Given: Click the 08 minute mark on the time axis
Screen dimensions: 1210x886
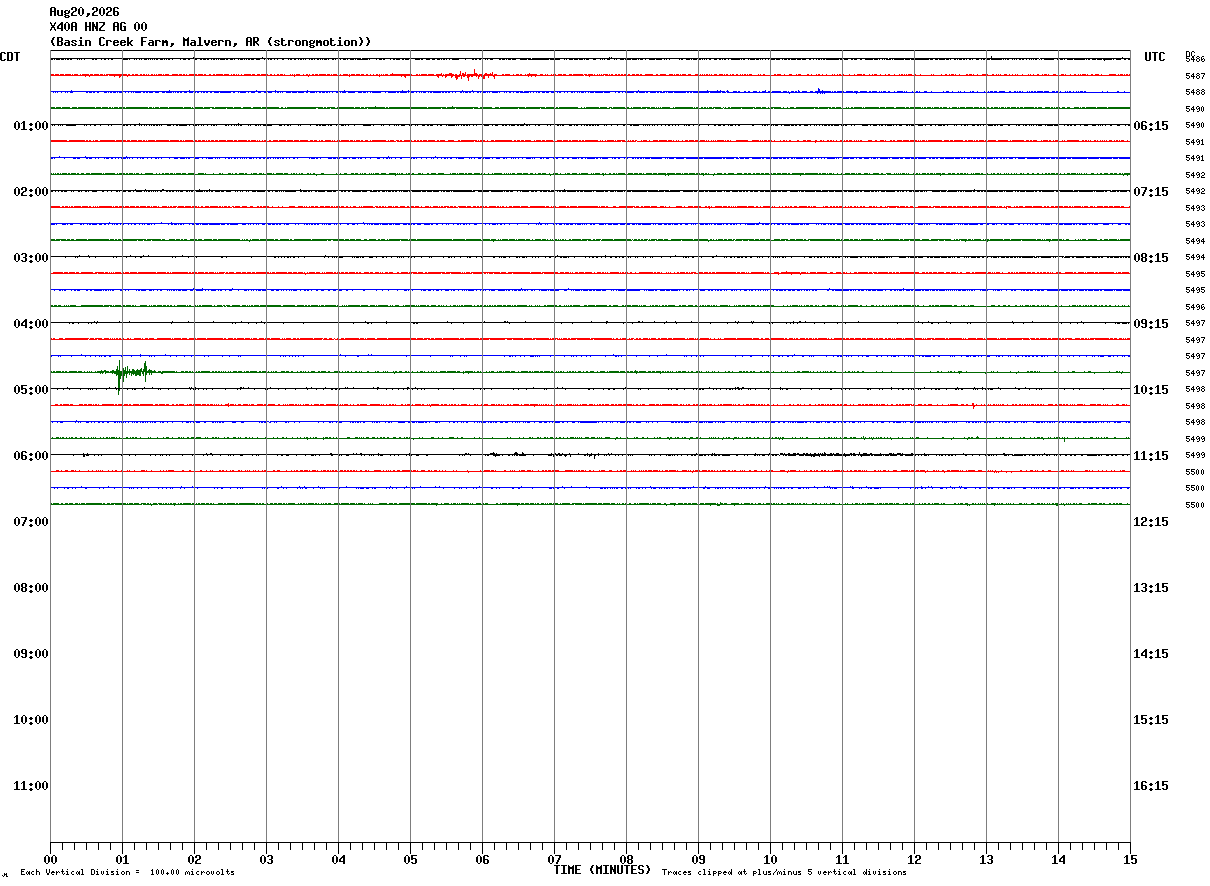Looking at the screenshot, I should point(626,859).
